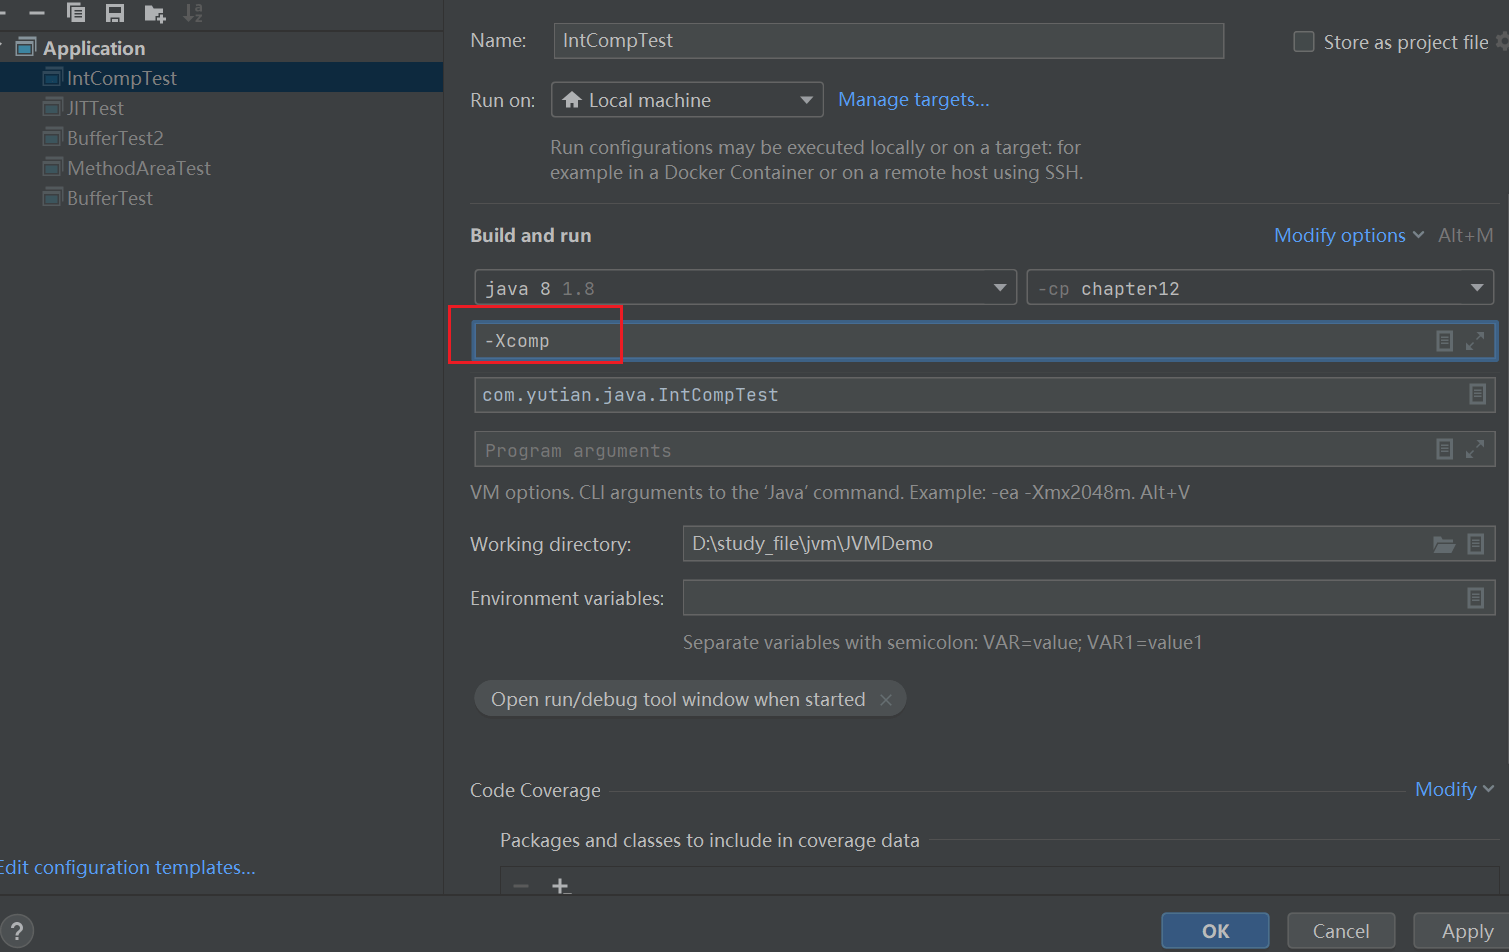Click the Save Configuration floppy disk icon
The image size is (1509, 952).
tap(115, 13)
